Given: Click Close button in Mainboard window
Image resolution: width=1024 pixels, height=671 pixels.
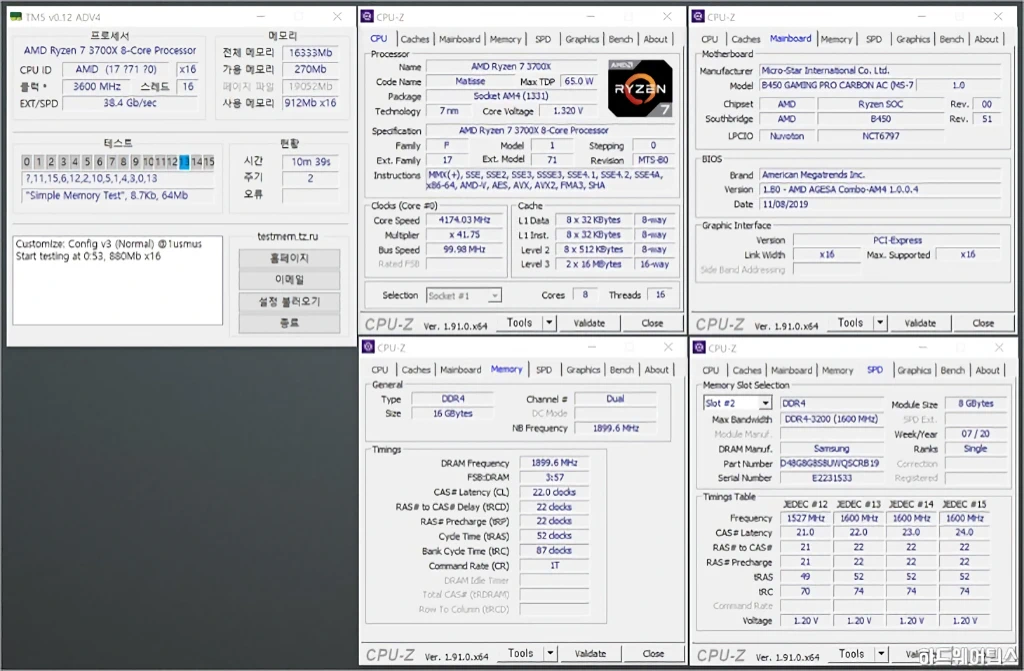Looking at the screenshot, I should pos(983,323).
